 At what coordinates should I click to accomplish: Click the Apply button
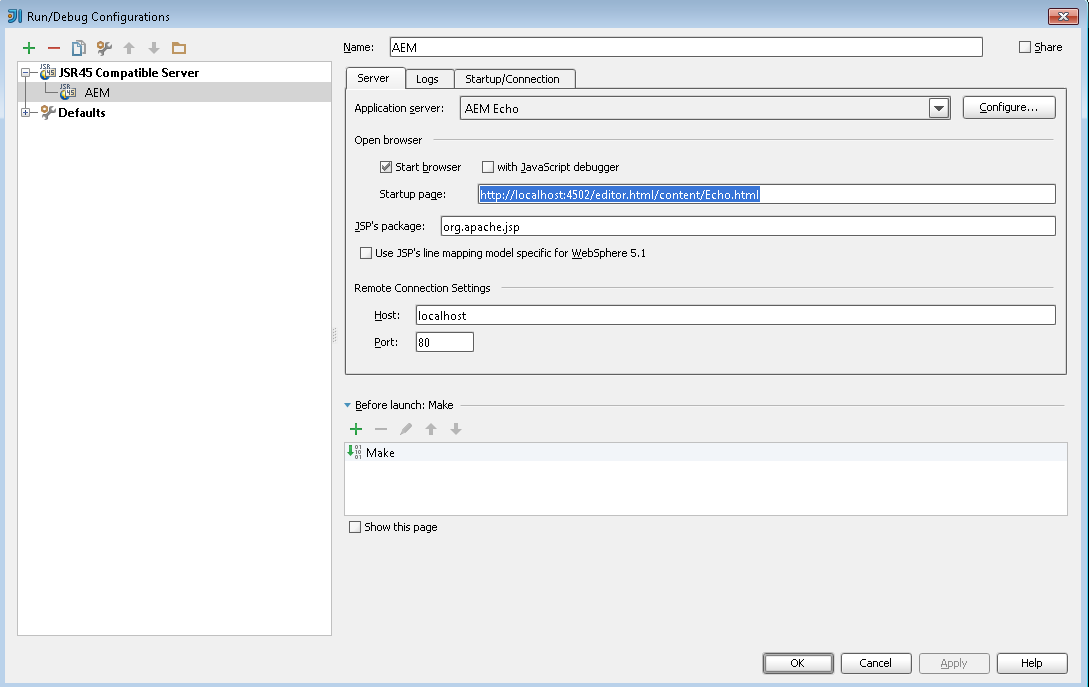(954, 663)
